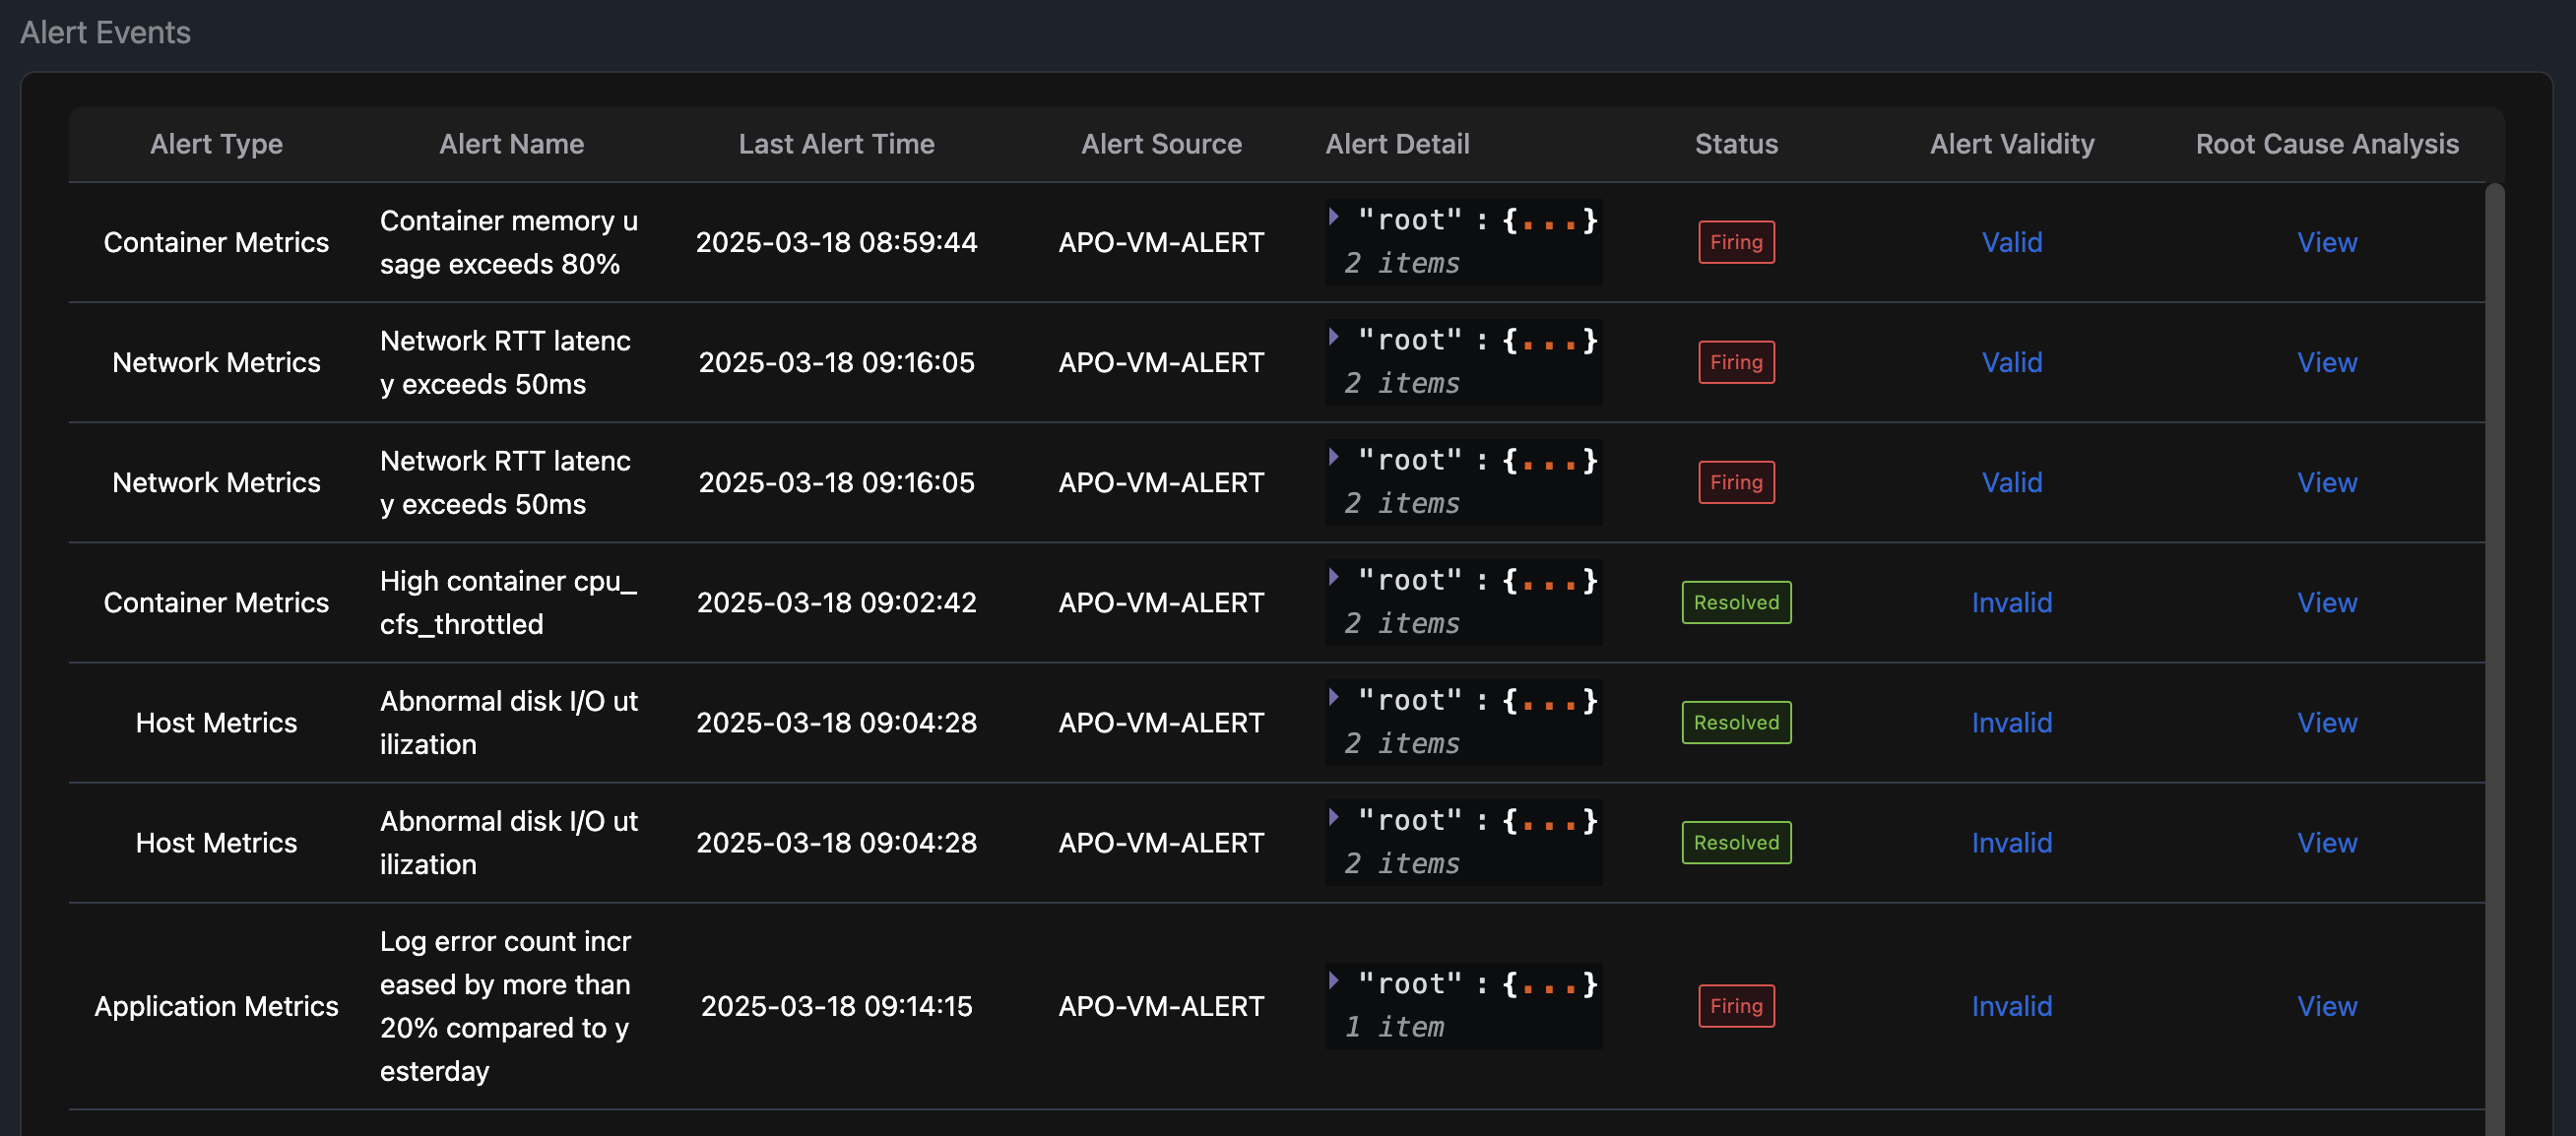Click Invalid link in High container cpu_cfs_throttled row
The height and width of the screenshot is (1136, 2576).
[2012, 602]
